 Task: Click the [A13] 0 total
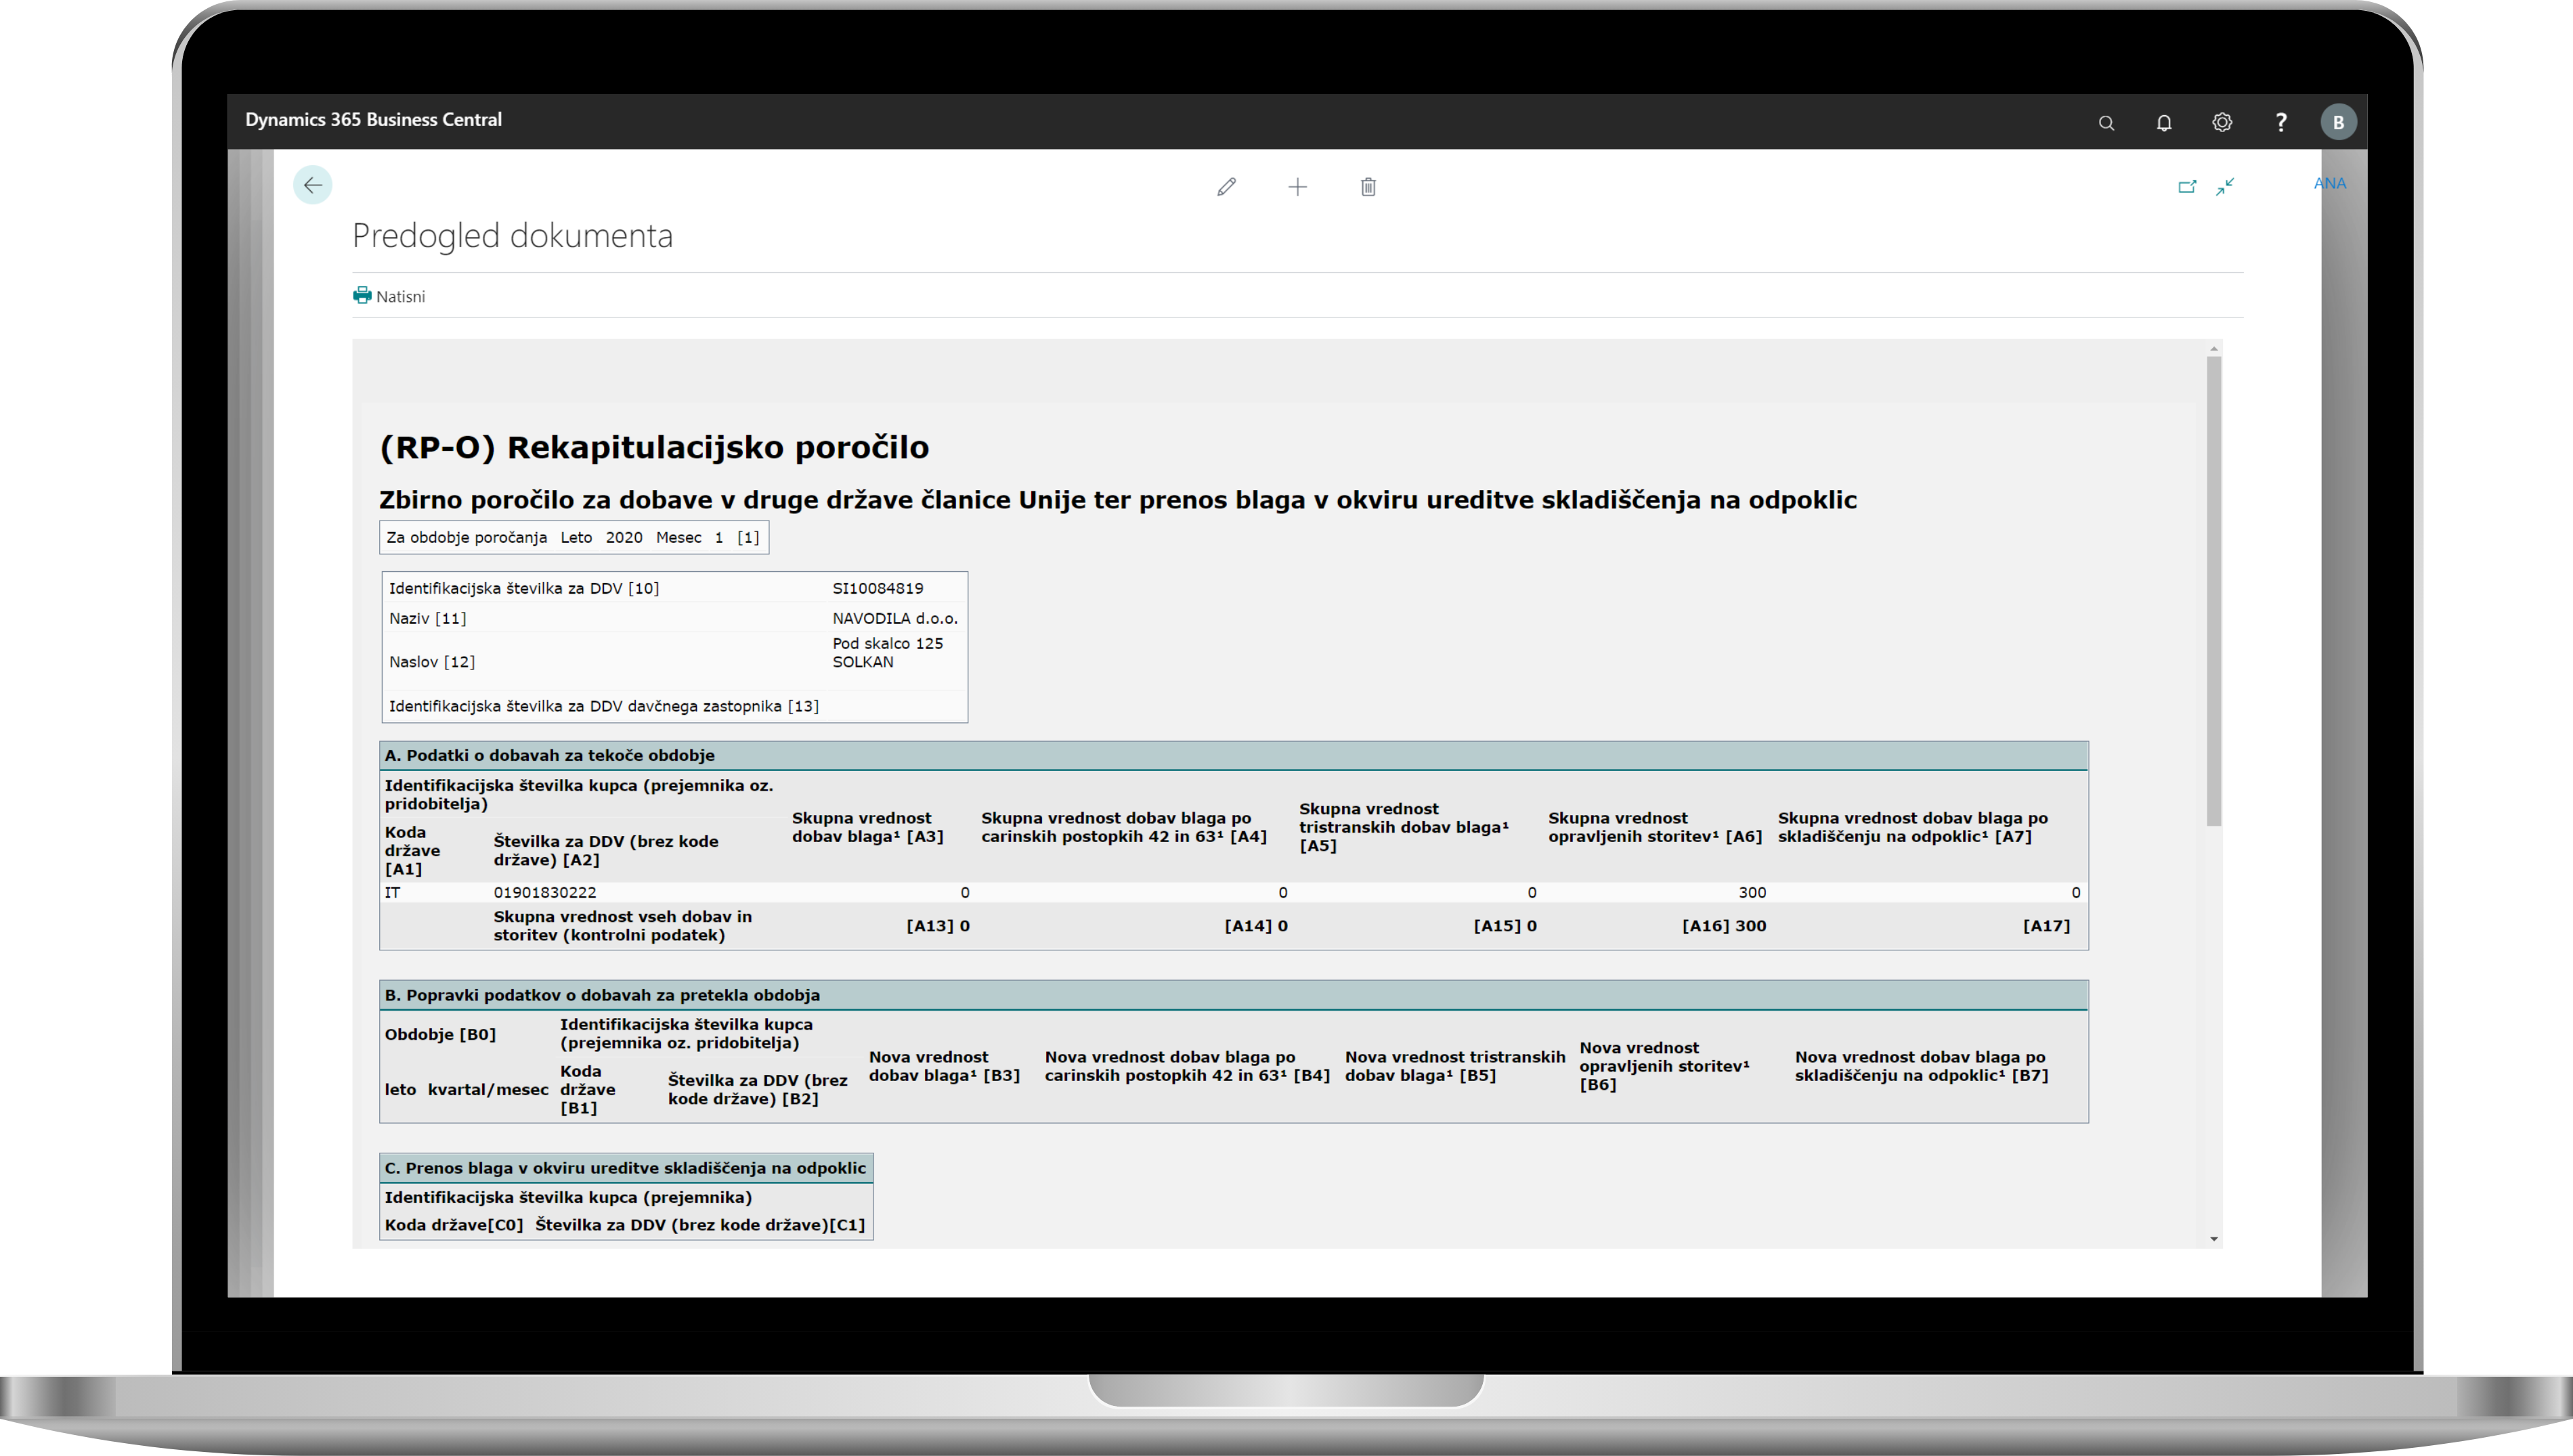coord(938,926)
